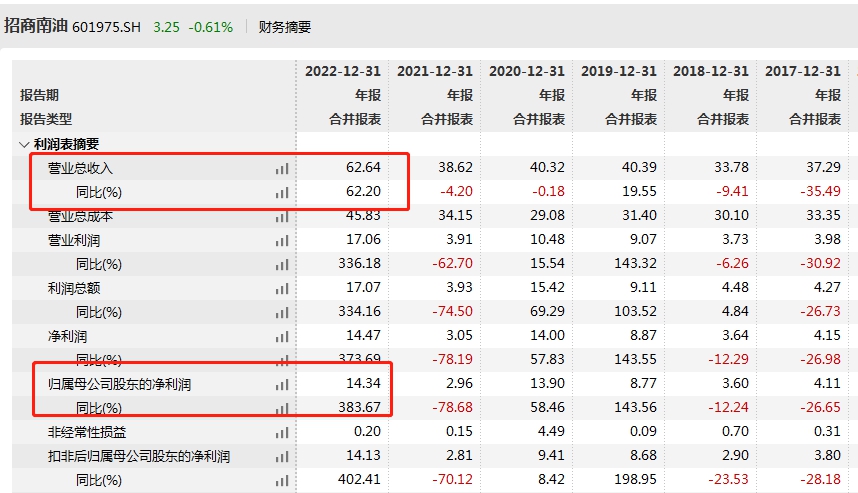
Task: Select the 2019-12-31 column header
Action: point(618,71)
